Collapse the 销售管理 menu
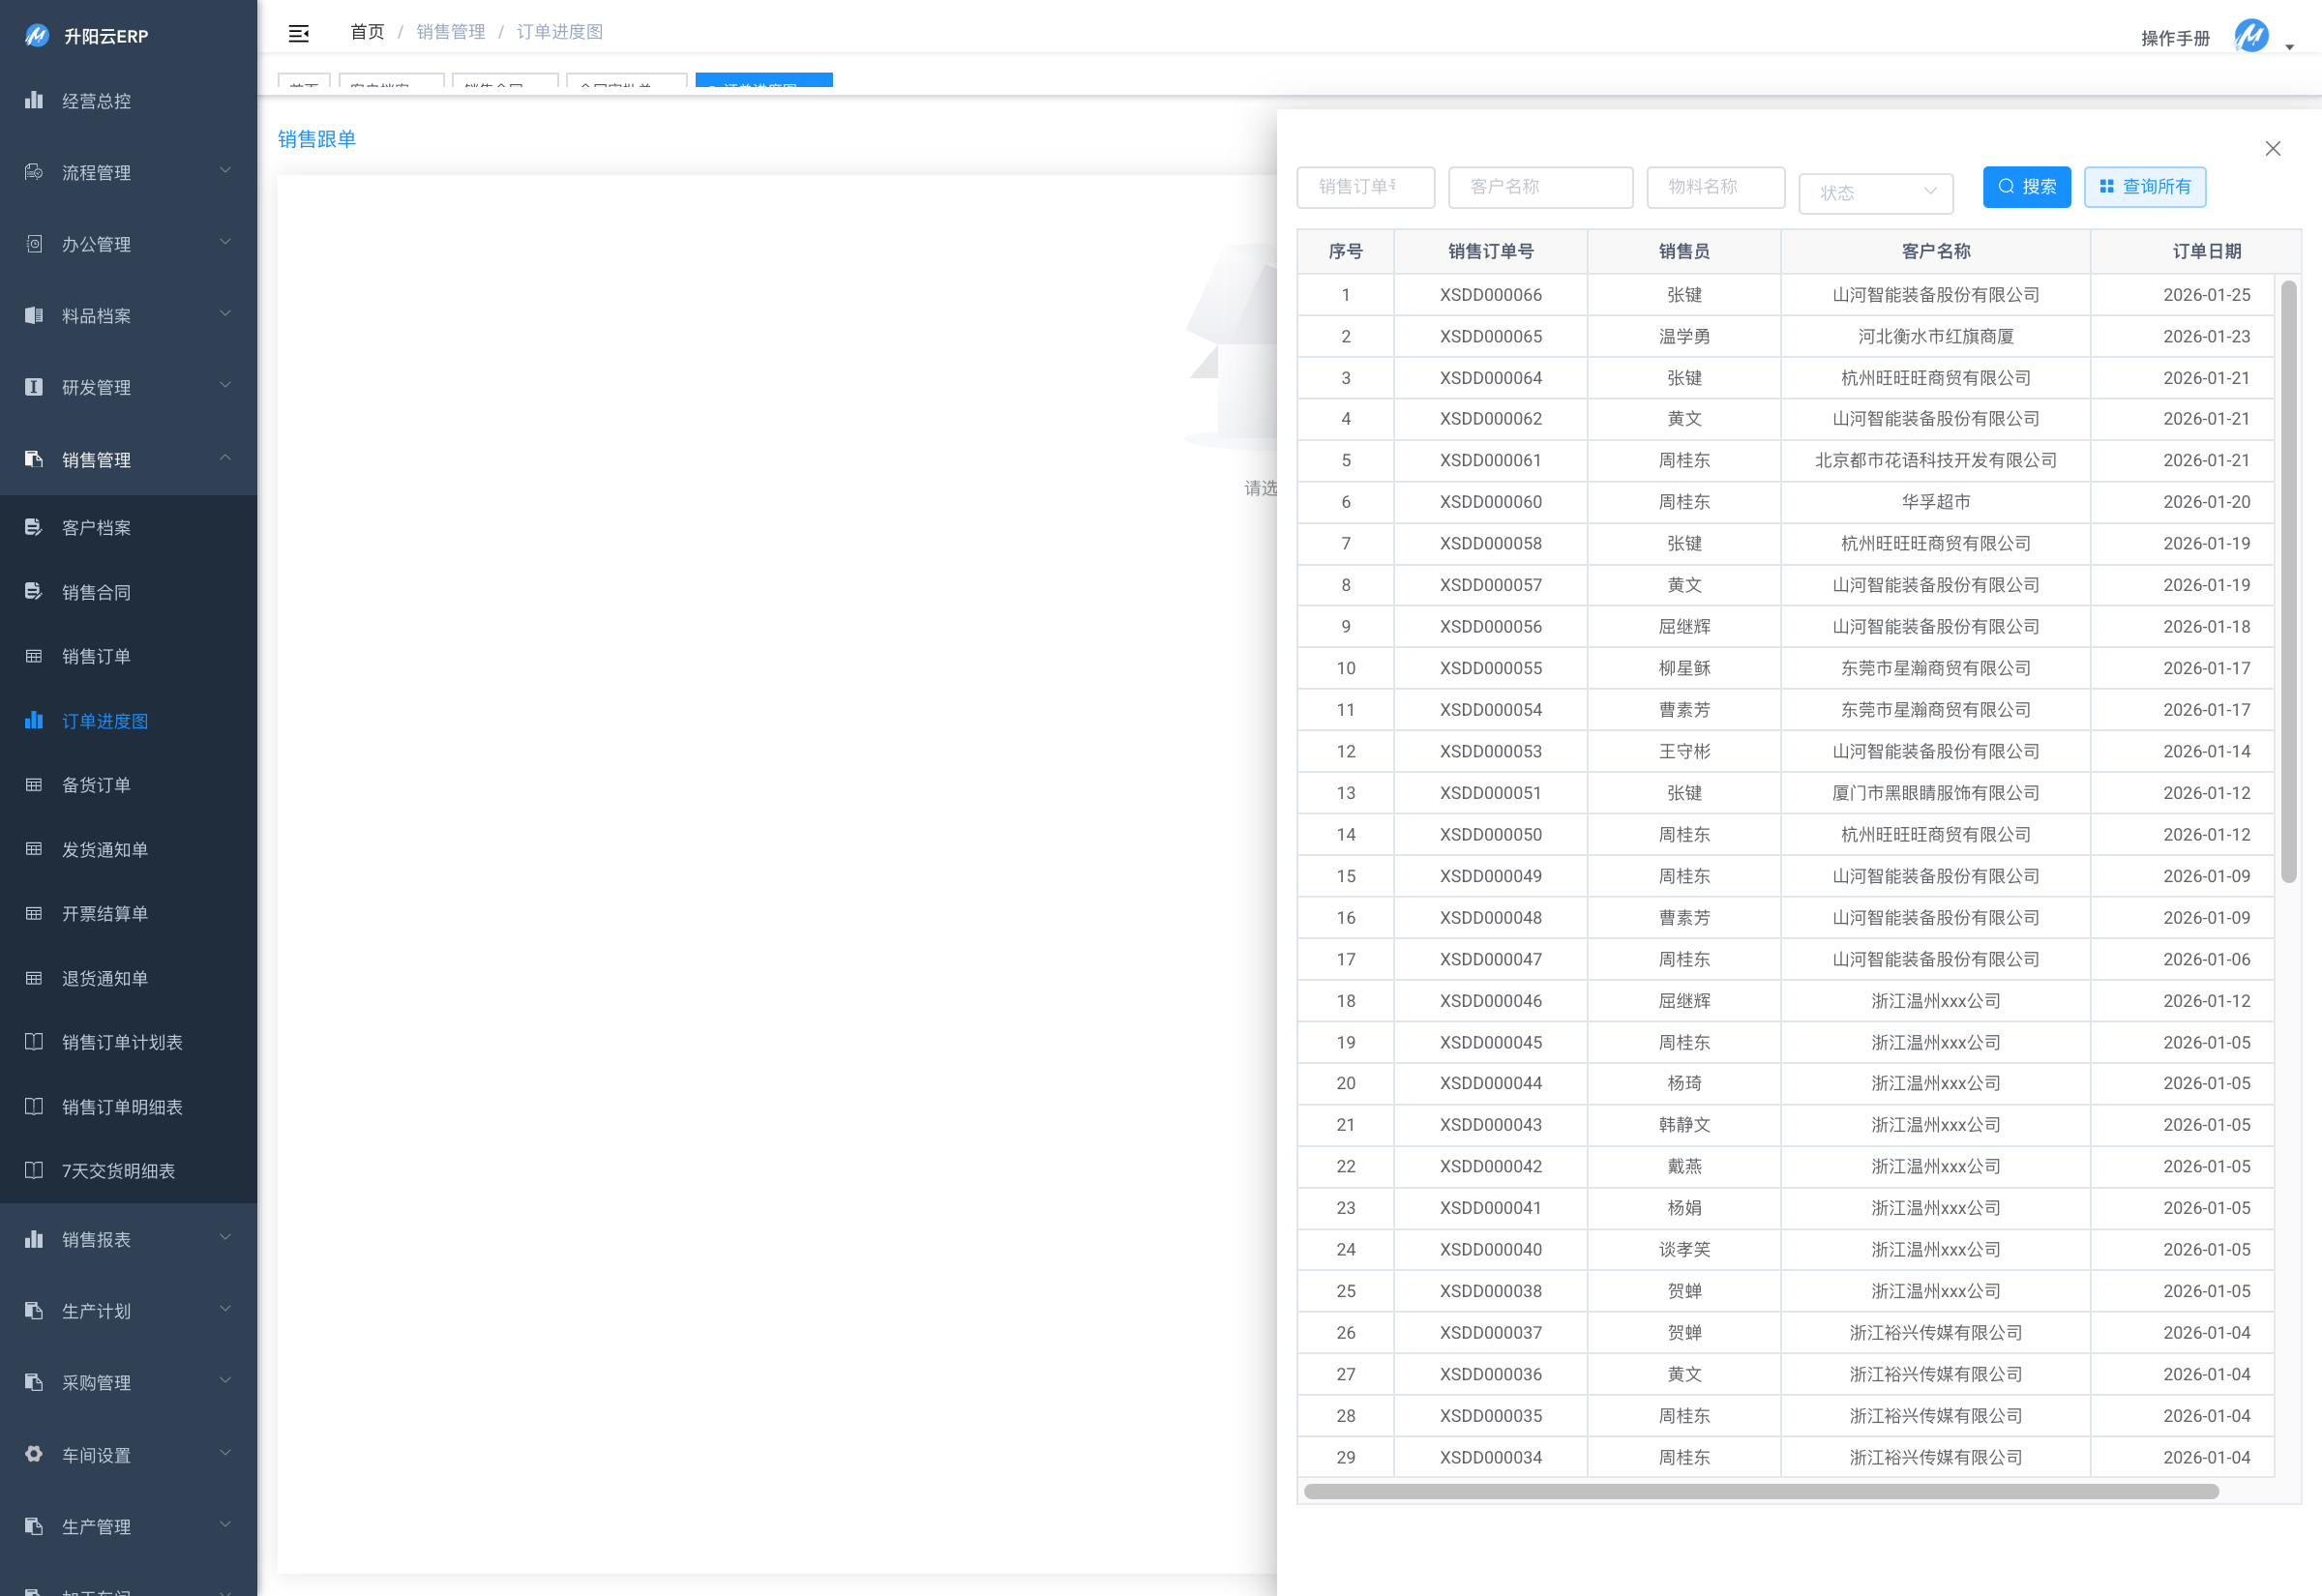The image size is (2322, 1596). [128, 459]
